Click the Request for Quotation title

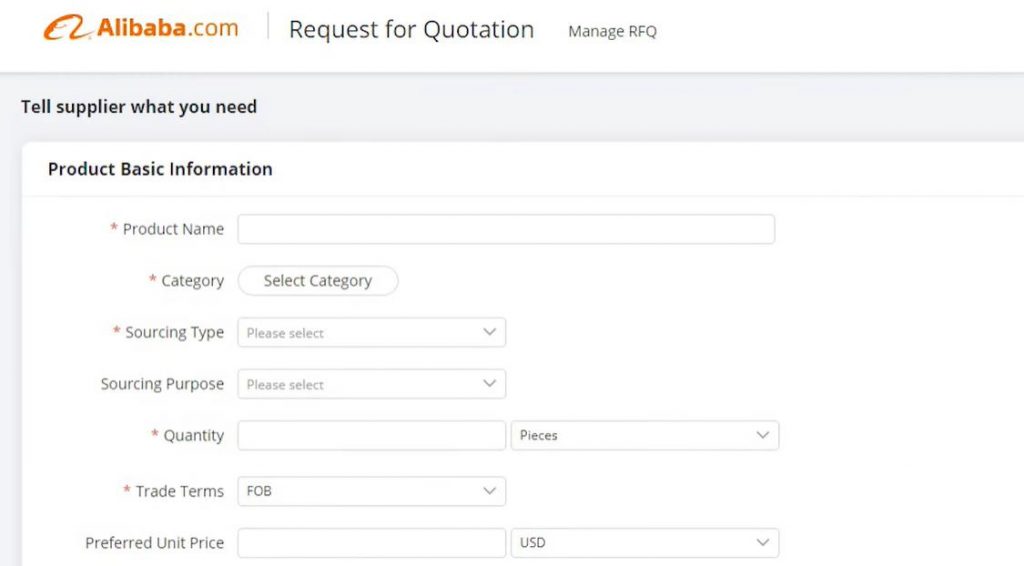[411, 30]
